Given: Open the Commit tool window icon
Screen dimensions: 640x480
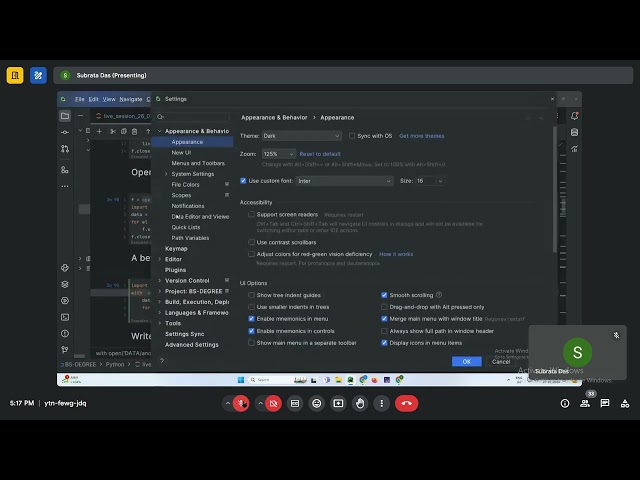Looking at the screenshot, I should [65, 132].
